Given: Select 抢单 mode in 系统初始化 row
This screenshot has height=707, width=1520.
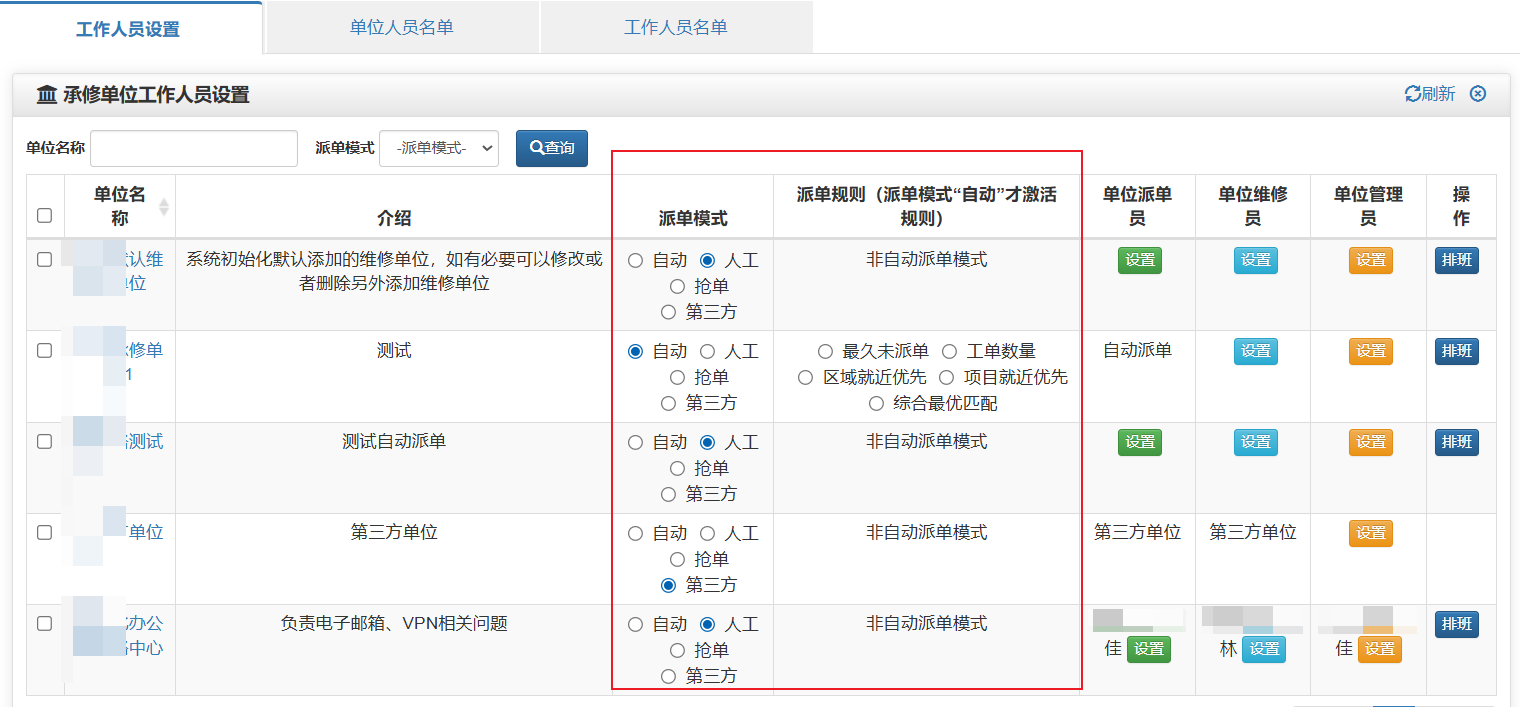Looking at the screenshot, I should point(677,286).
